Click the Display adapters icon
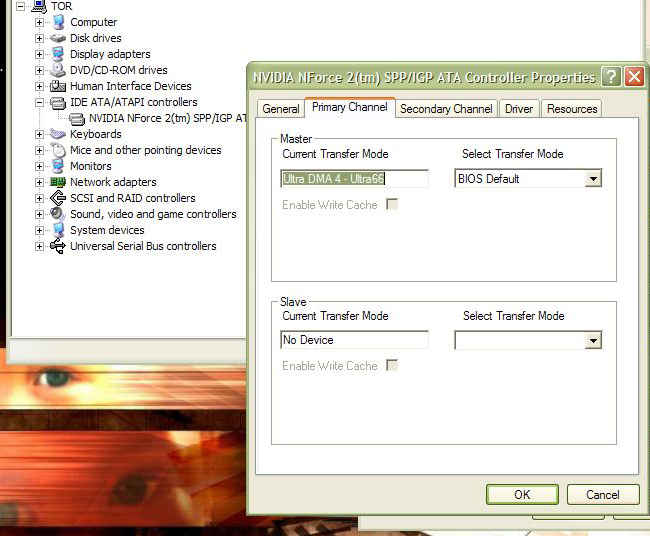 pyautogui.click(x=58, y=54)
